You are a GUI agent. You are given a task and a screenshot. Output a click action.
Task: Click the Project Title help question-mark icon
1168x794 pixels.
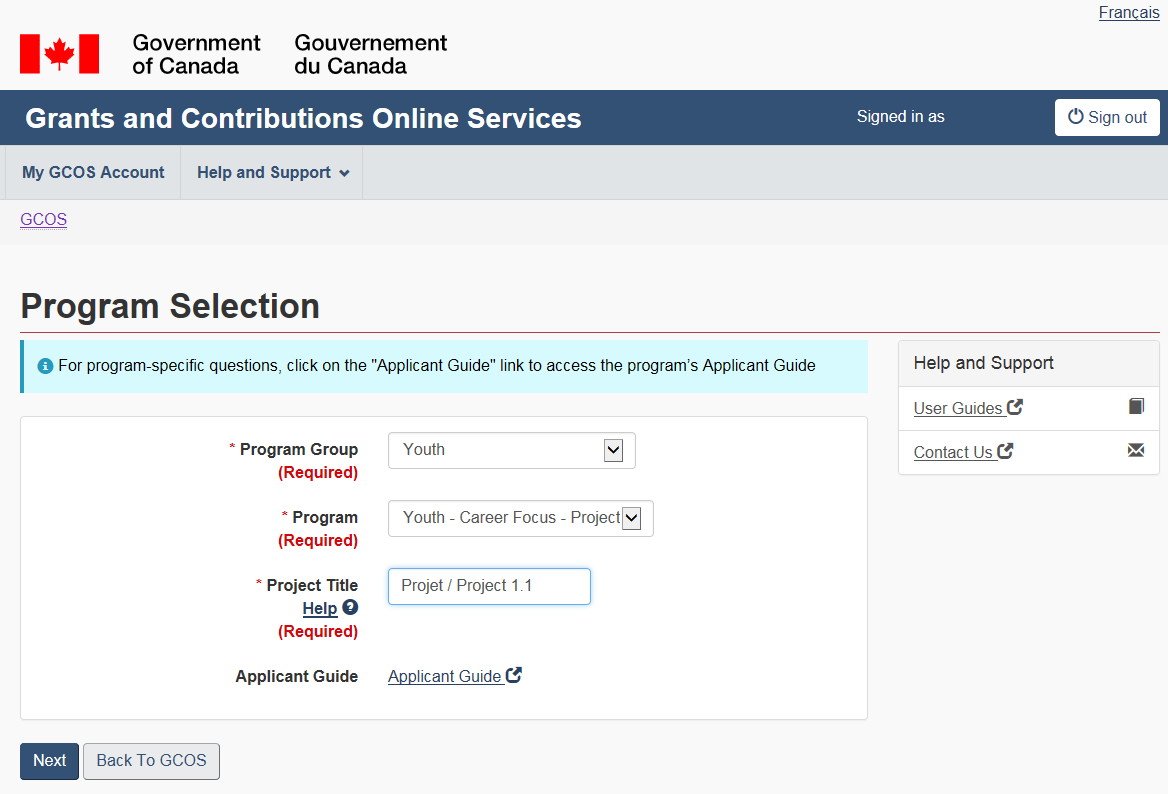point(350,607)
